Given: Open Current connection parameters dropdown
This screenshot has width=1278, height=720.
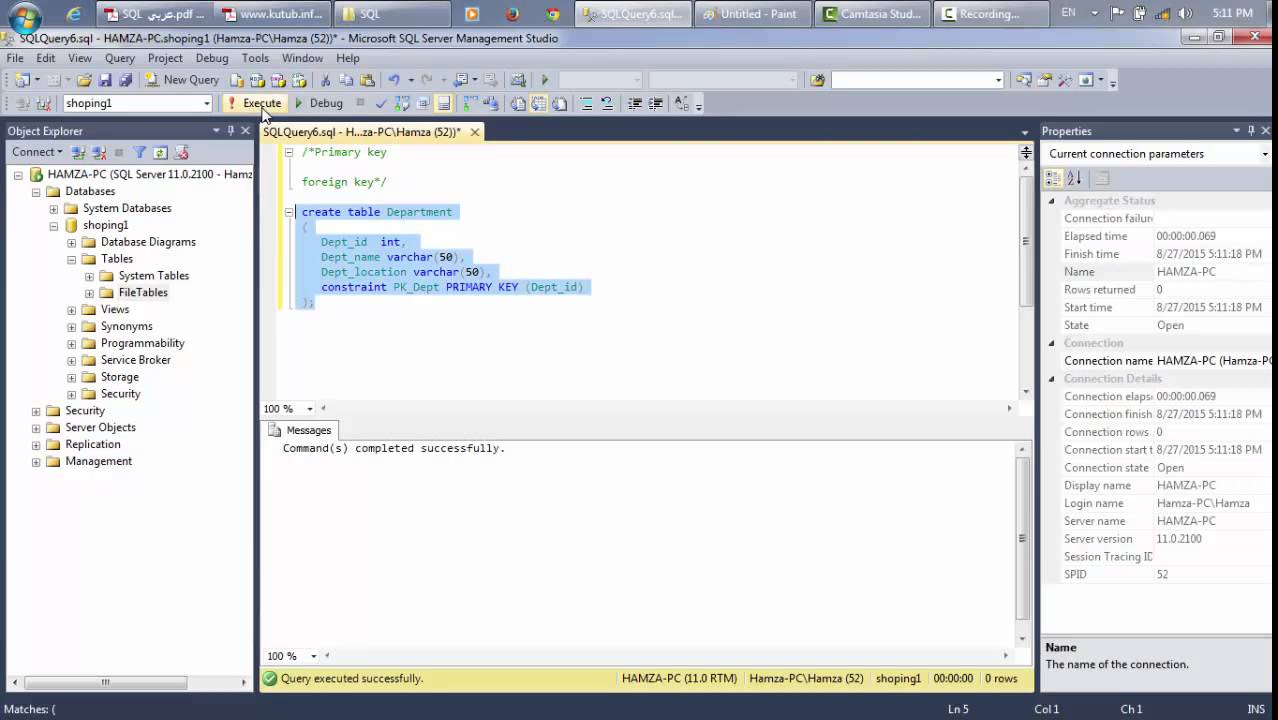Looking at the screenshot, I should (1264, 154).
